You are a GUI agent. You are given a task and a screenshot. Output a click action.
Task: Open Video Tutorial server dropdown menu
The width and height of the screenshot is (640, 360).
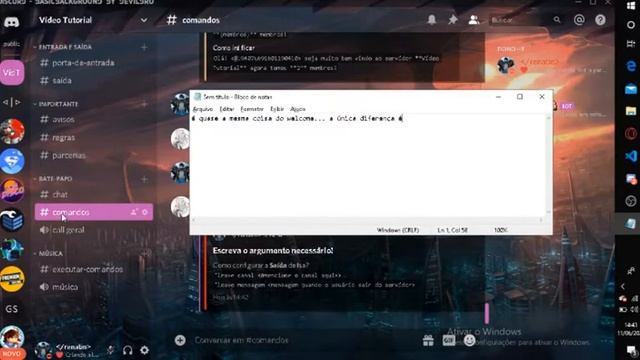pos(144,20)
